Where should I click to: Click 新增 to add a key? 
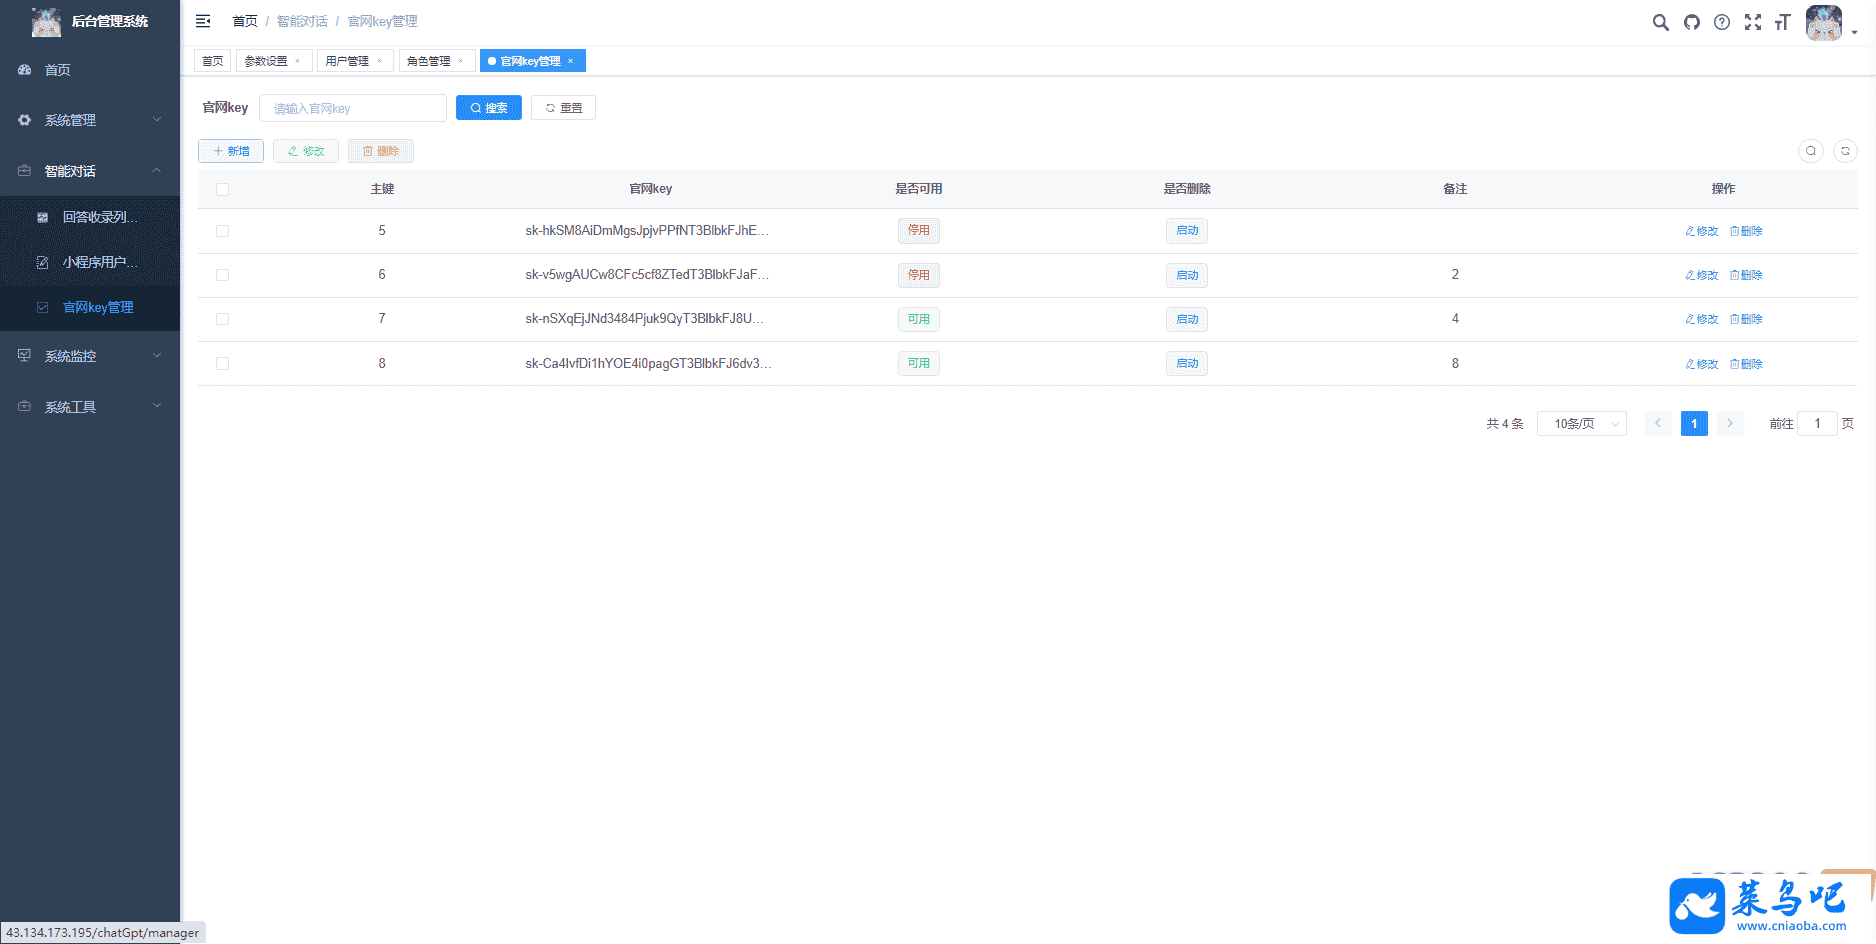(x=231, y=151)
